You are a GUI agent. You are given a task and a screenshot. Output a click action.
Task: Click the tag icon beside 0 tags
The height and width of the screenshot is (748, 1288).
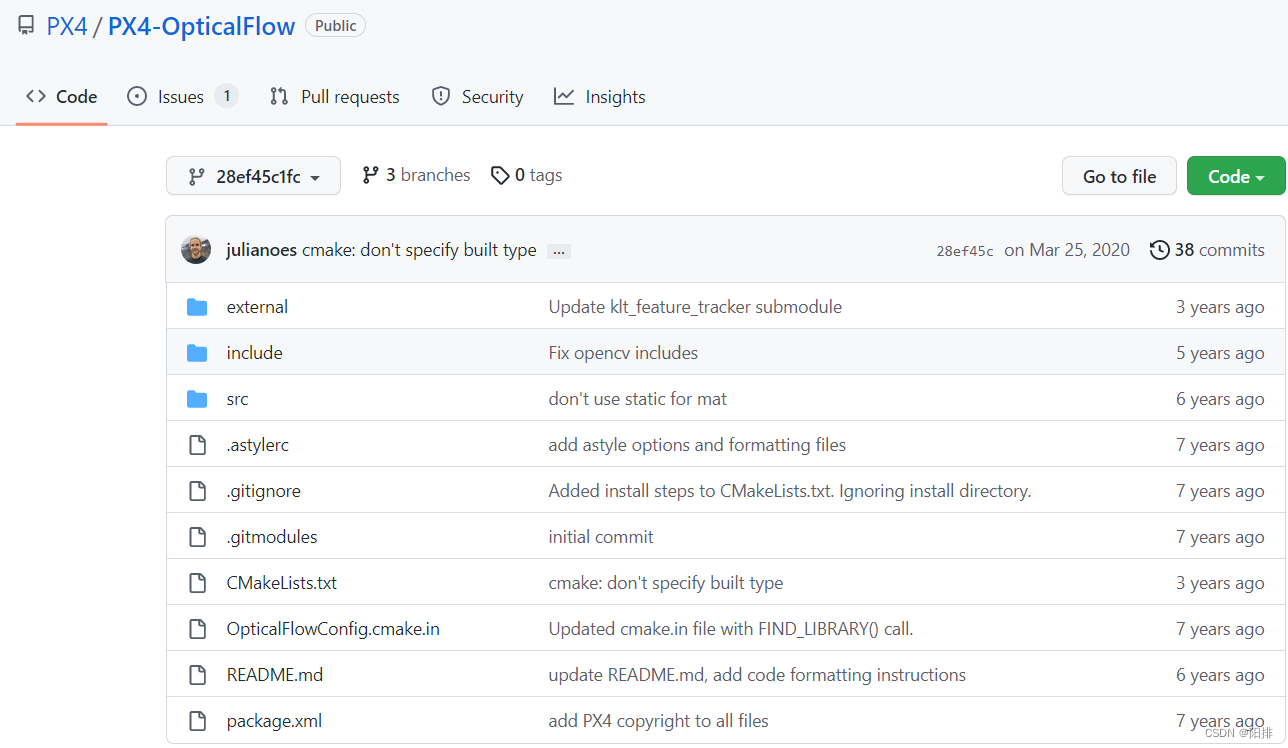tap(500, 175)
